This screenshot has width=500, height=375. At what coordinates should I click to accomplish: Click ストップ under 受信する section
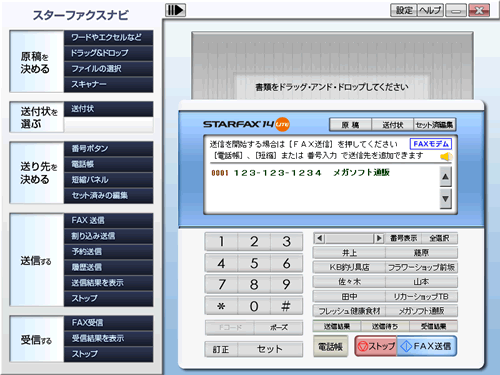click(x=108, y=354)
